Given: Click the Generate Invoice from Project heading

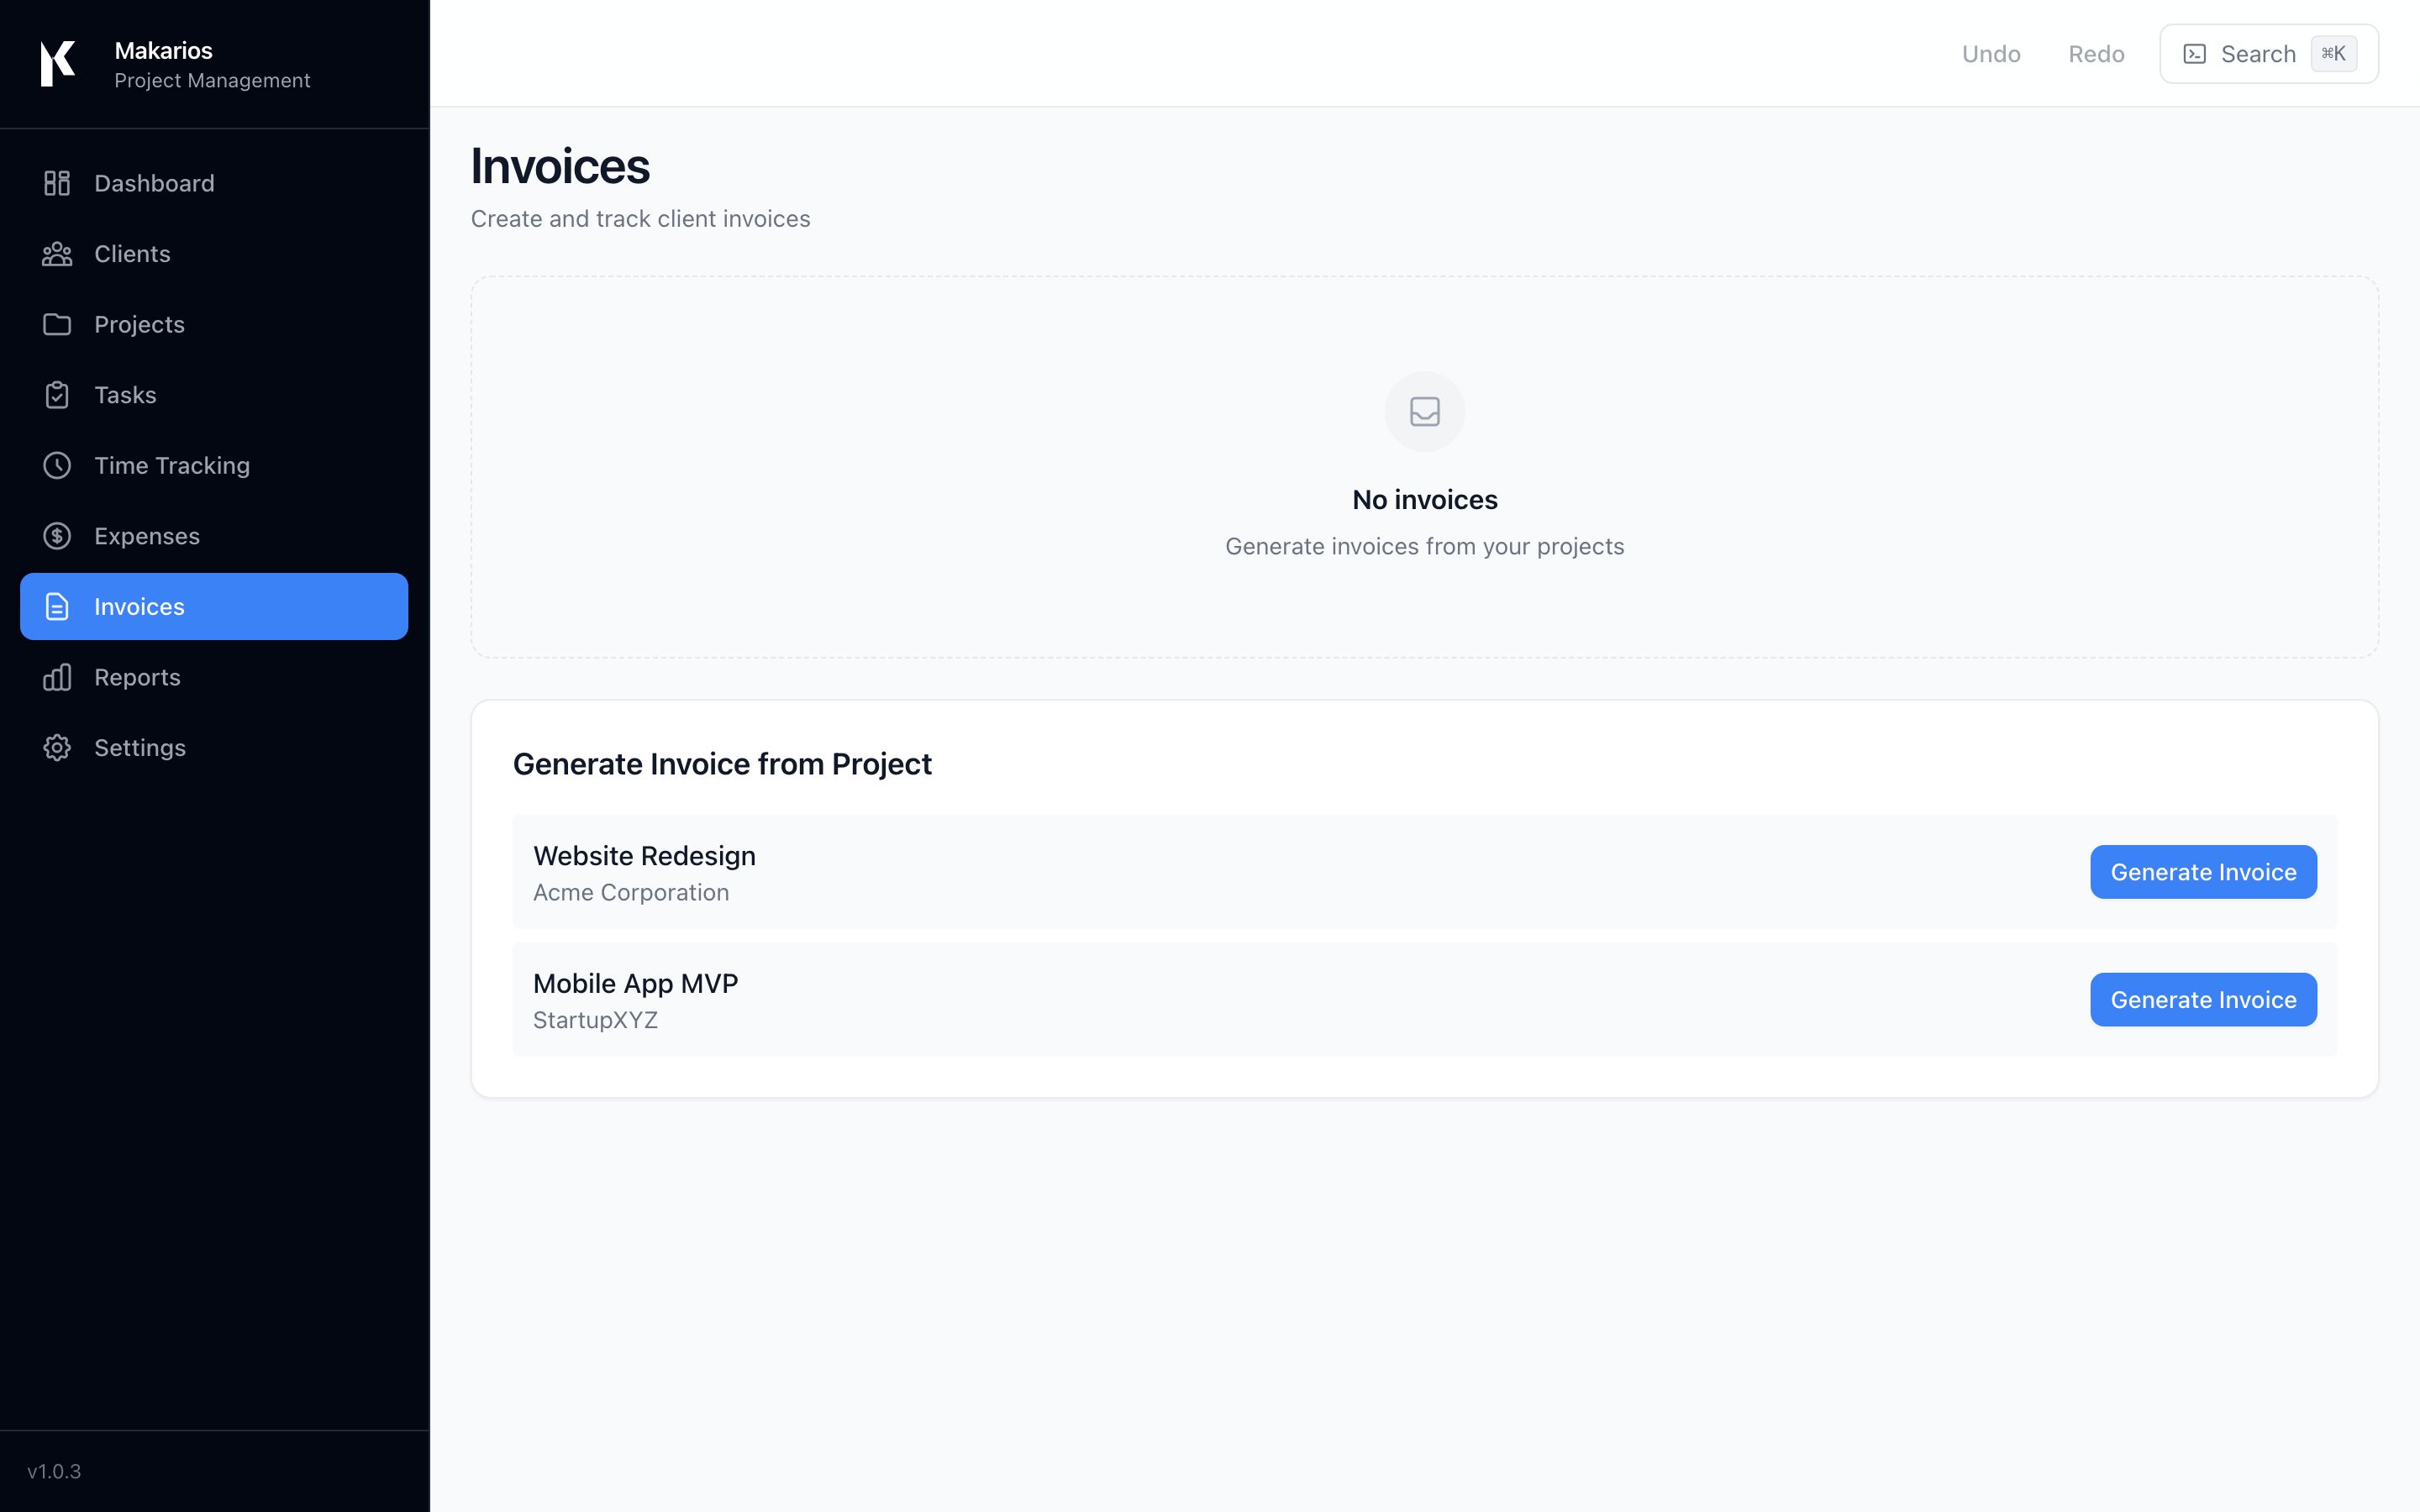Looking at the screenshot, I should (x=722, y=764).
